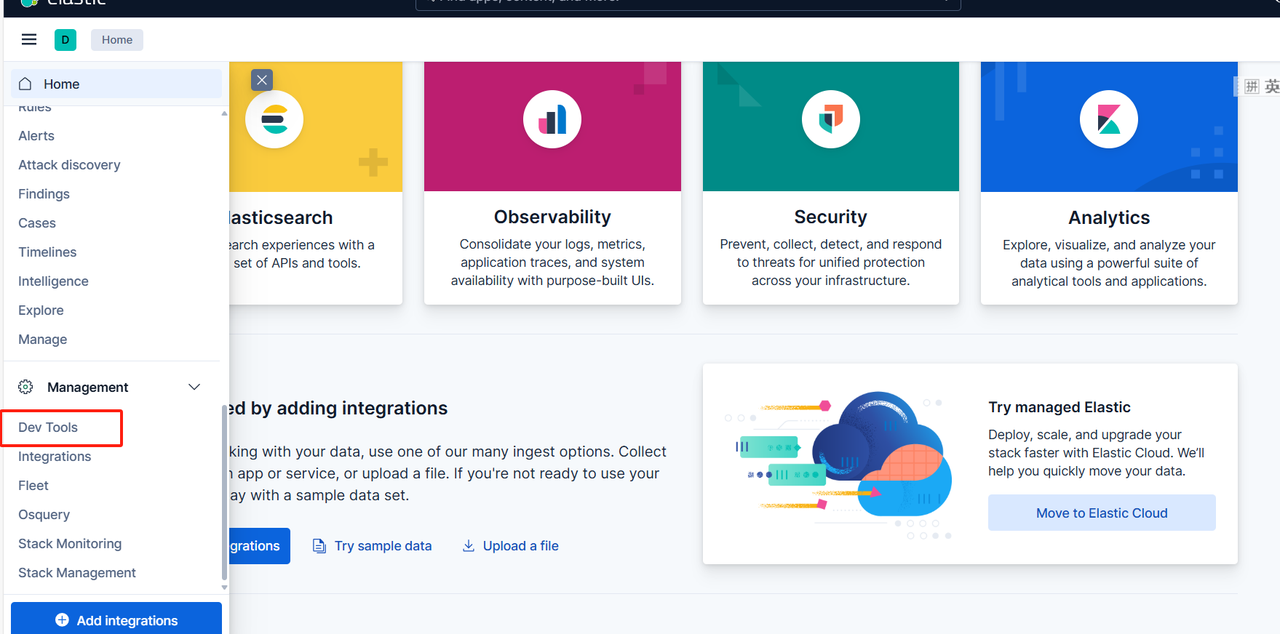Click the search bar at top

(688, 5)
